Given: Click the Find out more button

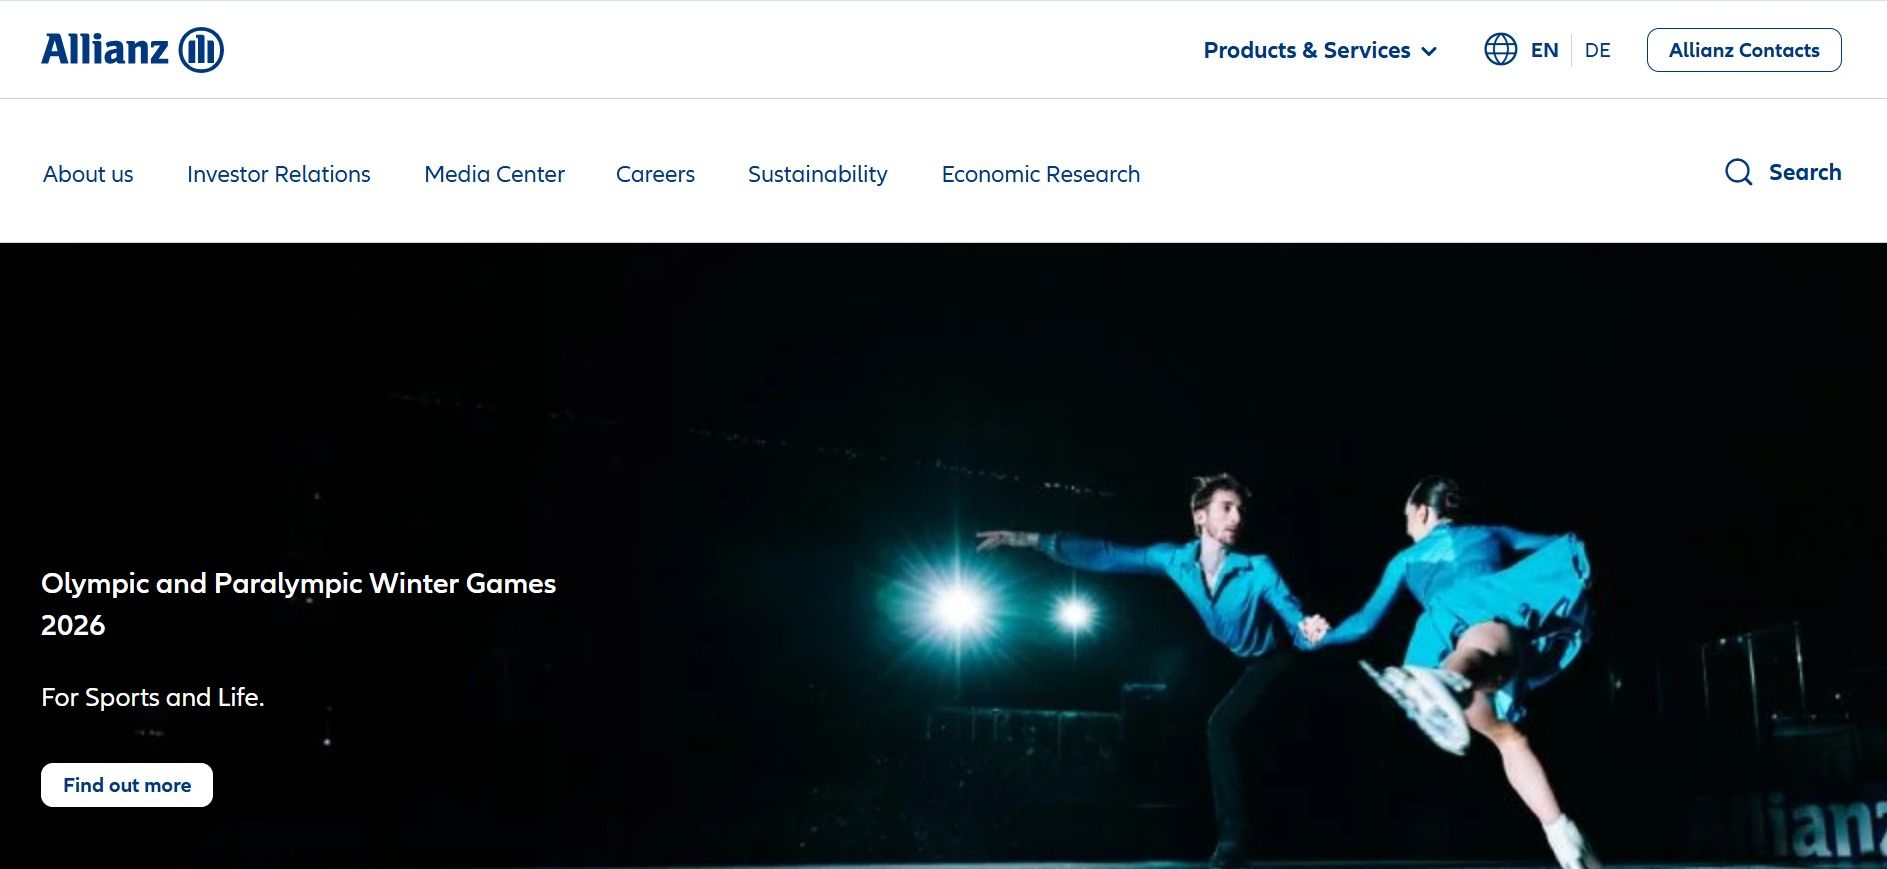Looking at the screenshot, I should coord(127,785).
